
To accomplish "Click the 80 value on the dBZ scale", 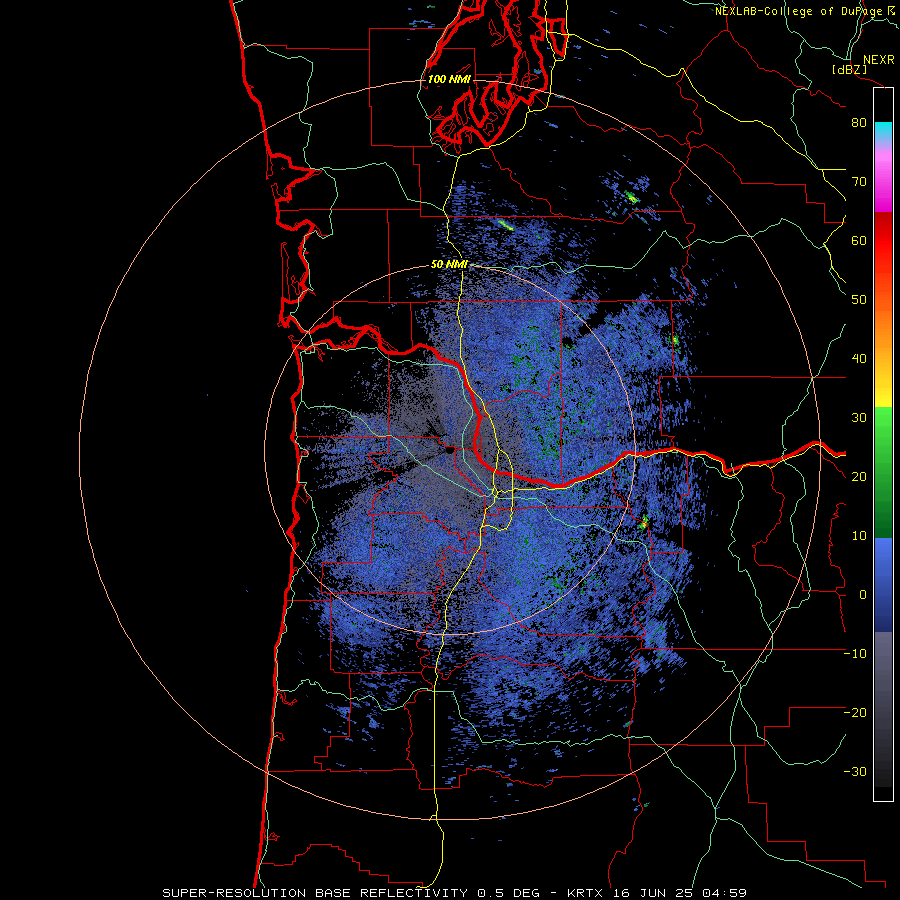I will 859,122.
